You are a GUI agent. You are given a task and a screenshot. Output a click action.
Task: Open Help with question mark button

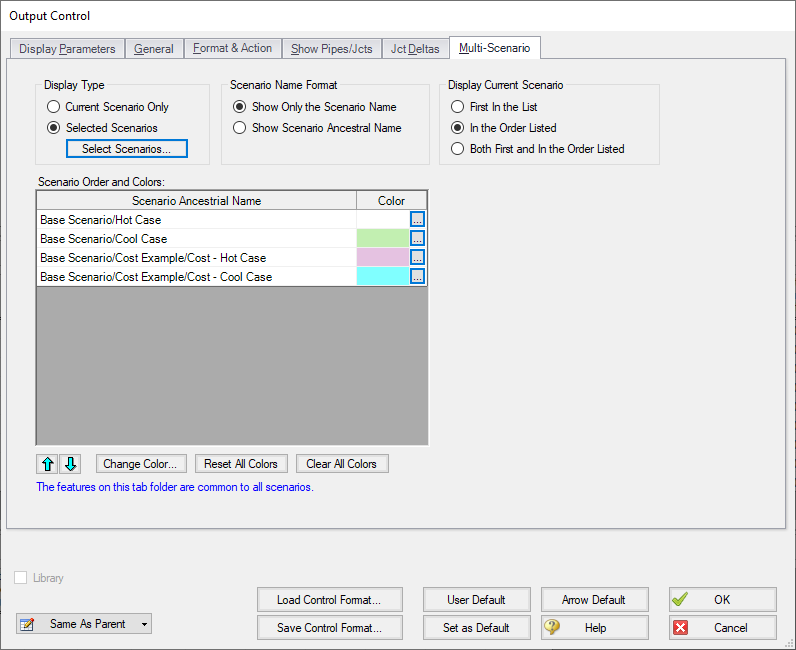tap(594, 628)
